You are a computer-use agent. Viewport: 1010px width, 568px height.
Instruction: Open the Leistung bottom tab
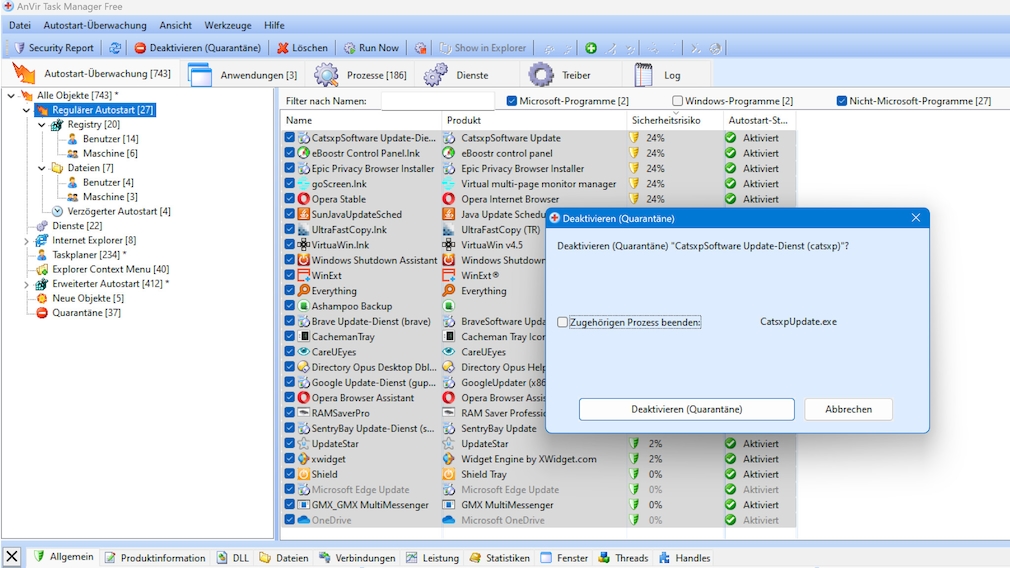pyautogui.click(x=432, y=558)
